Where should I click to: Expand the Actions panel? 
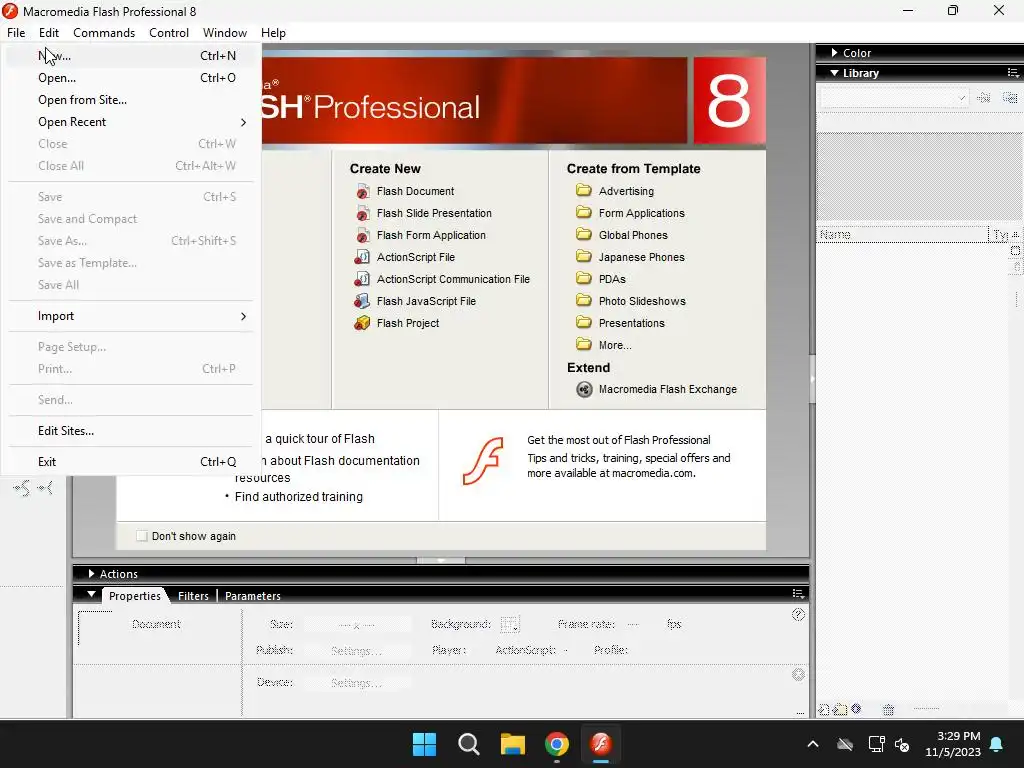[x=91, y=574]
